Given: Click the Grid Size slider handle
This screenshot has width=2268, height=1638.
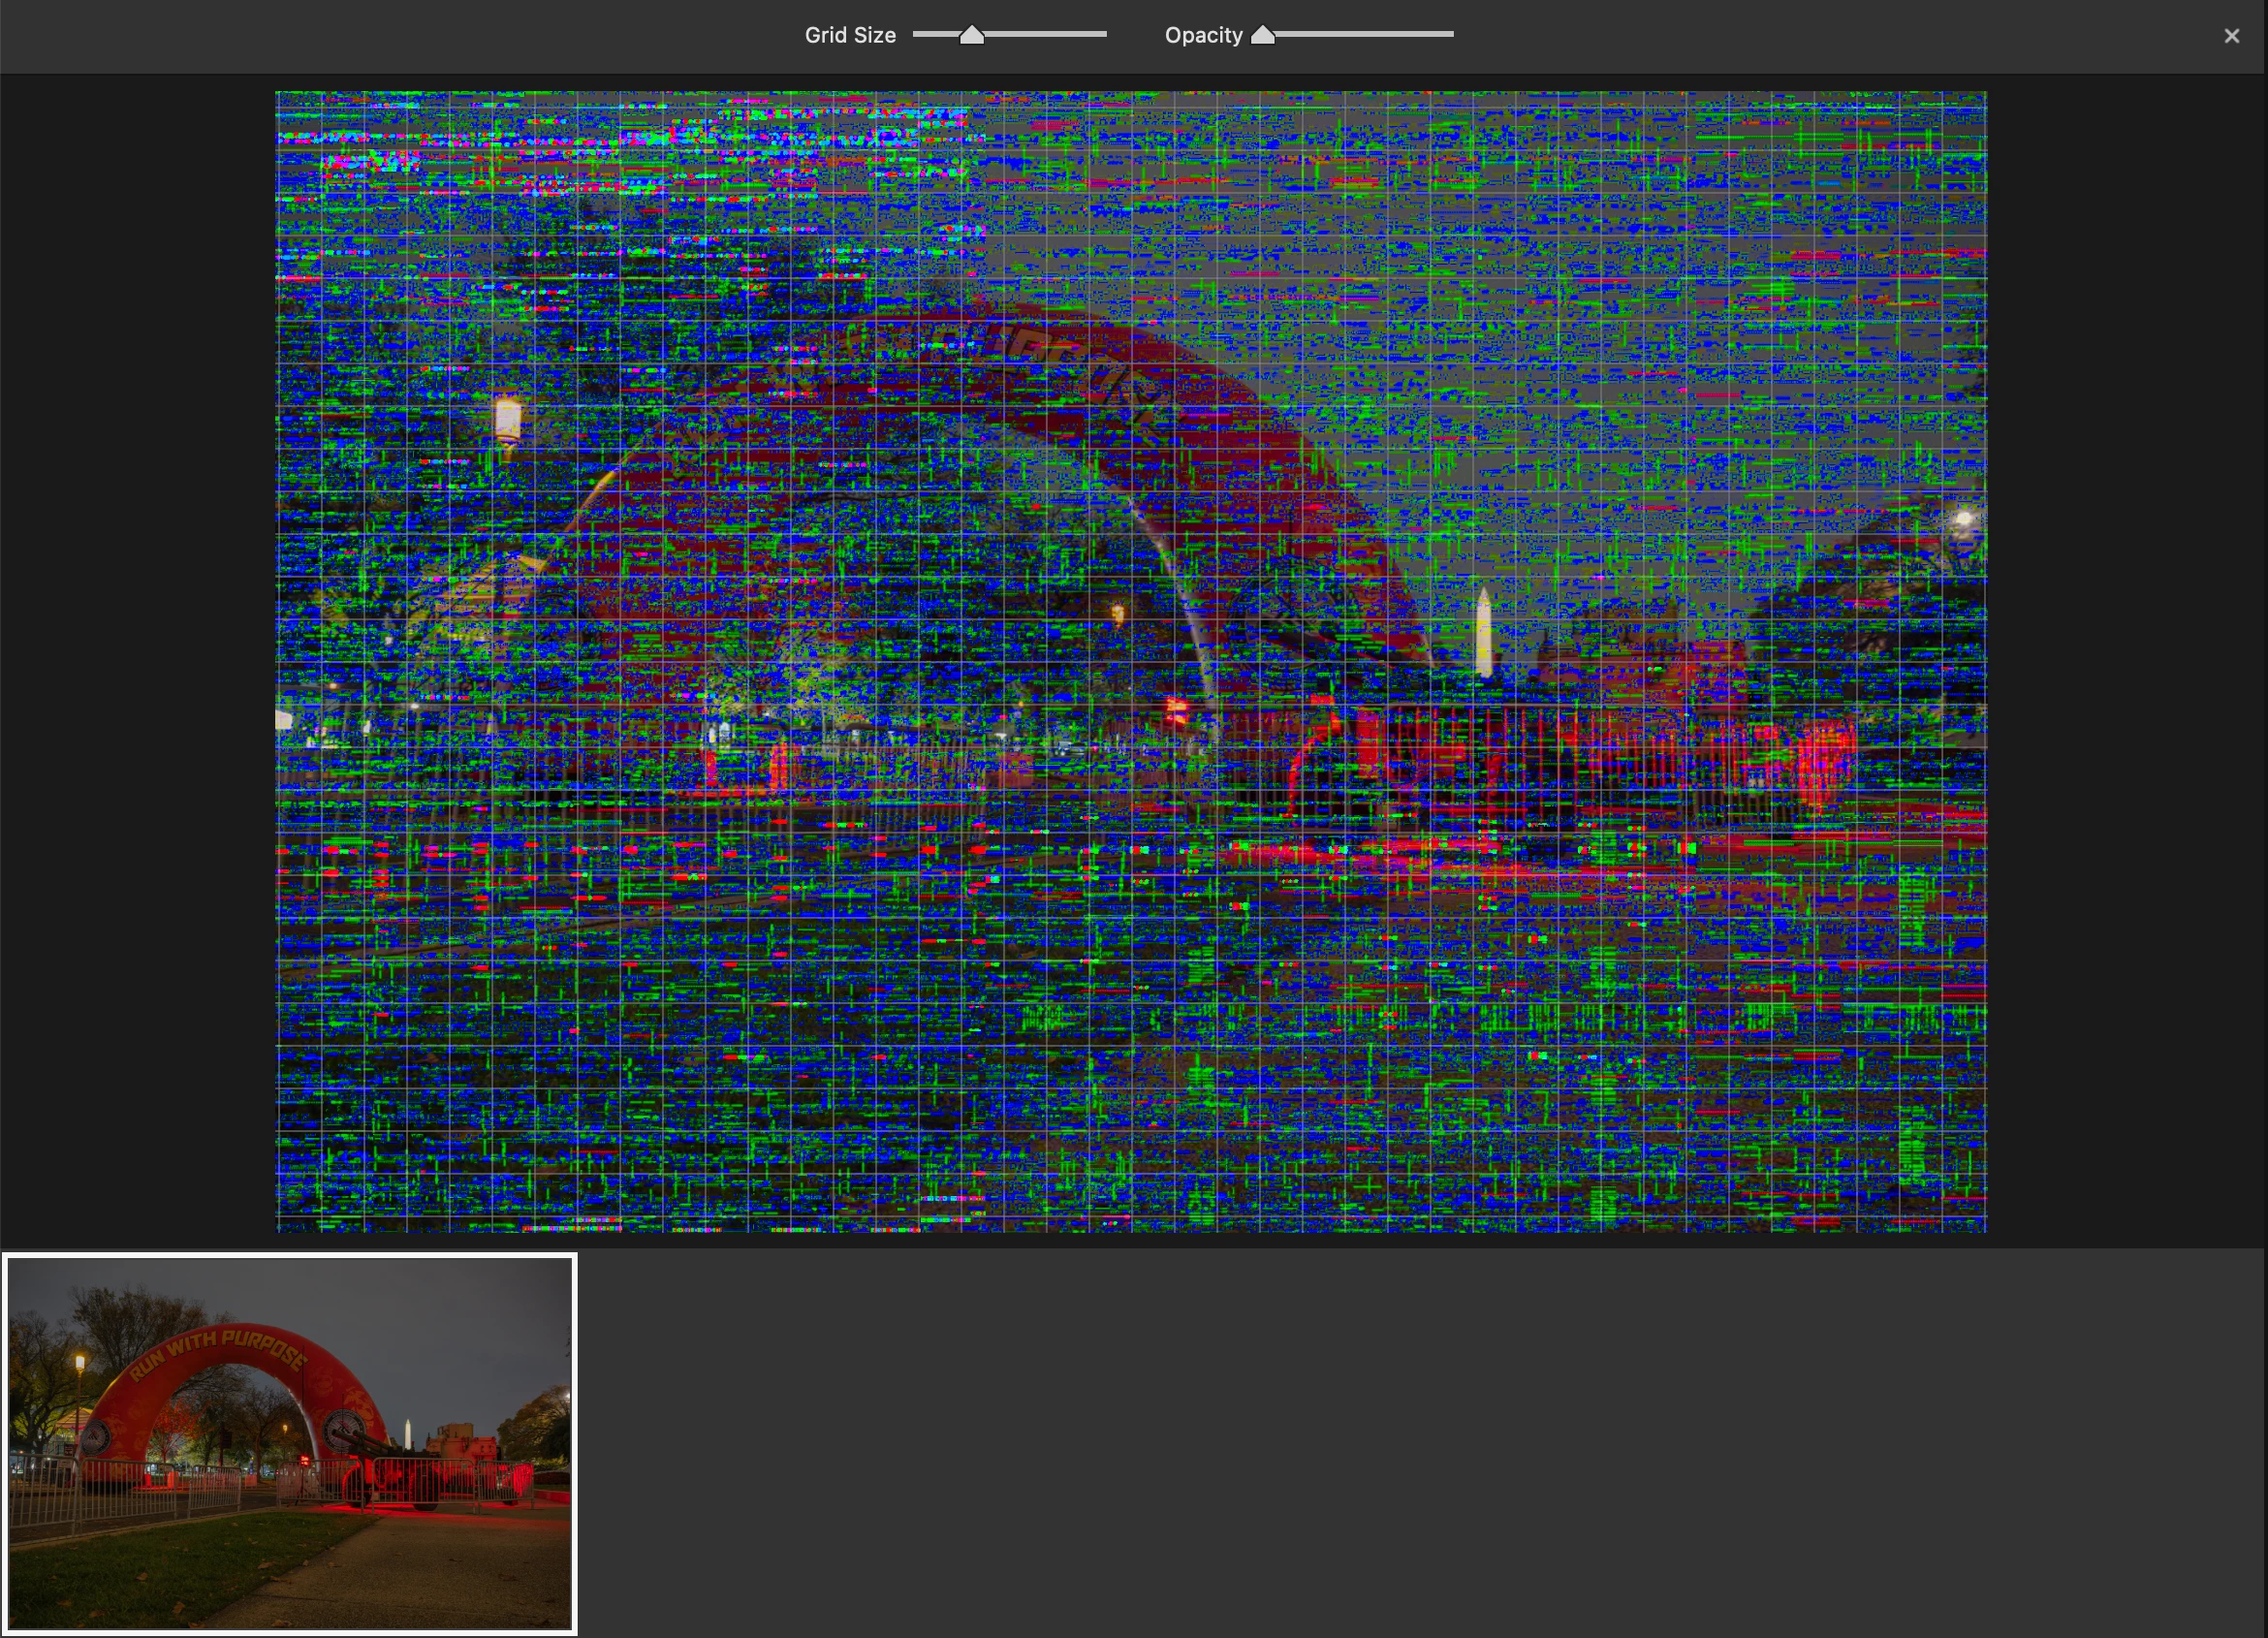Looking at the screenshot, I should coord(971,36).
